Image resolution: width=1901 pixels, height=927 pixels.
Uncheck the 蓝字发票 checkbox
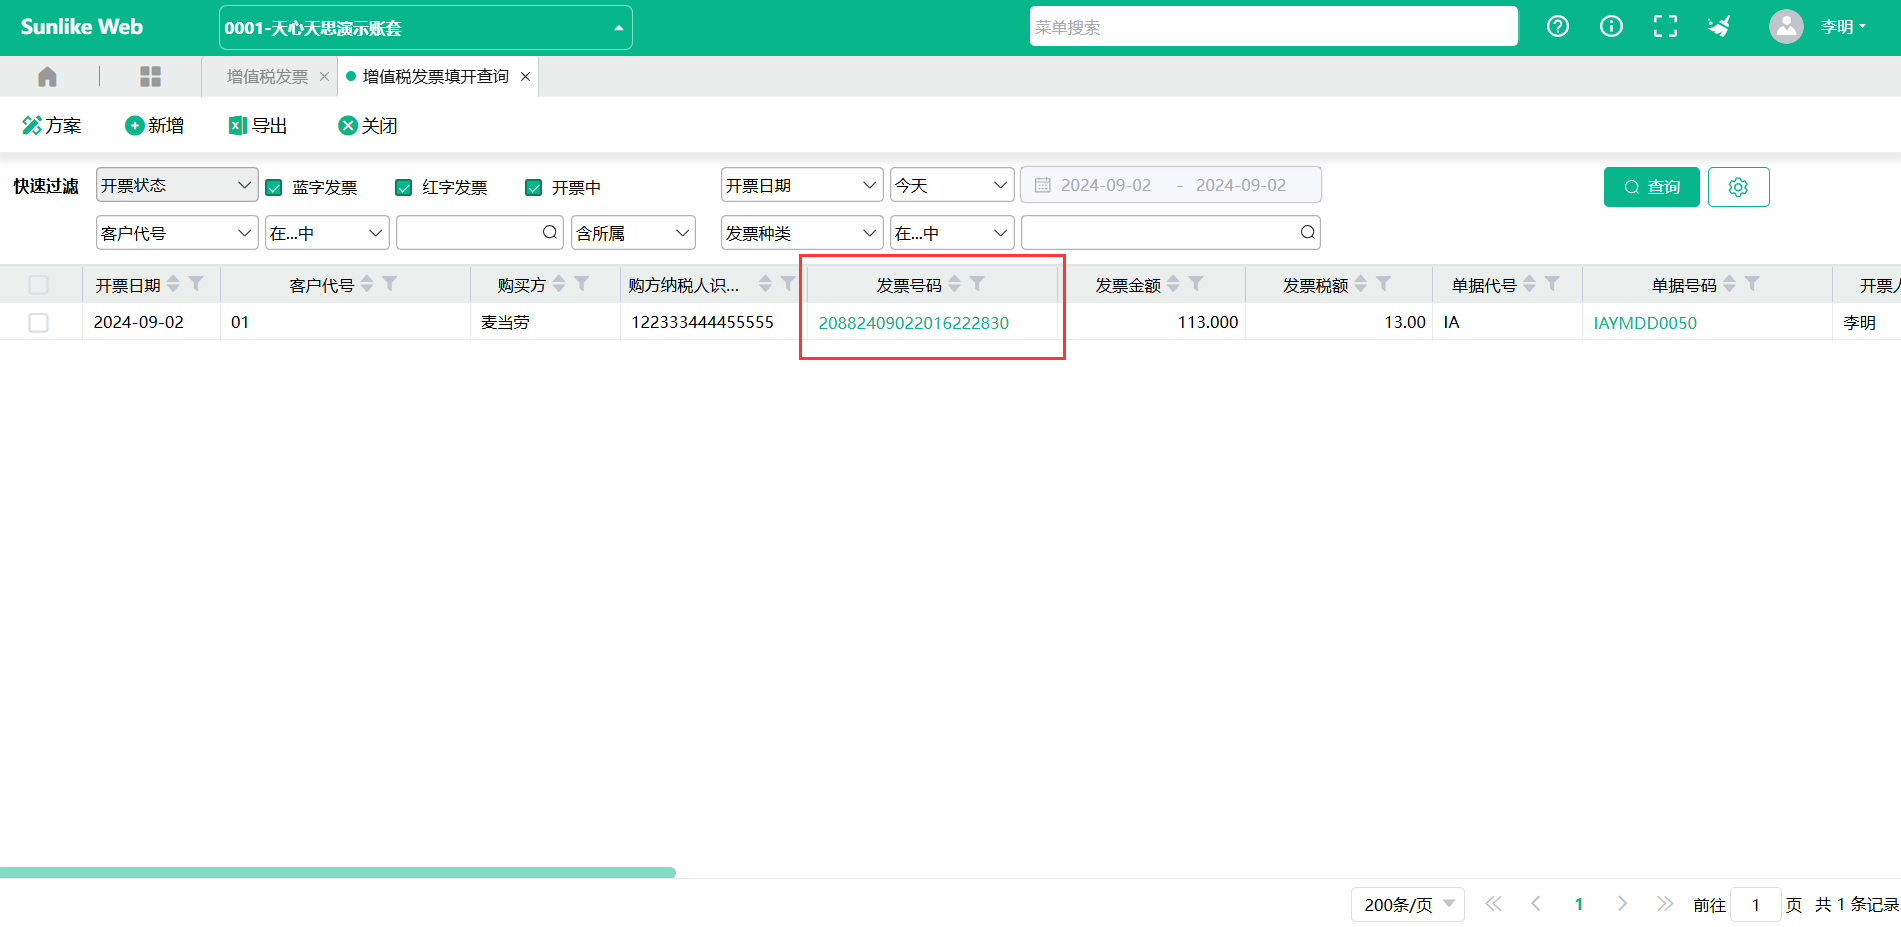click(x=274, y=188)
